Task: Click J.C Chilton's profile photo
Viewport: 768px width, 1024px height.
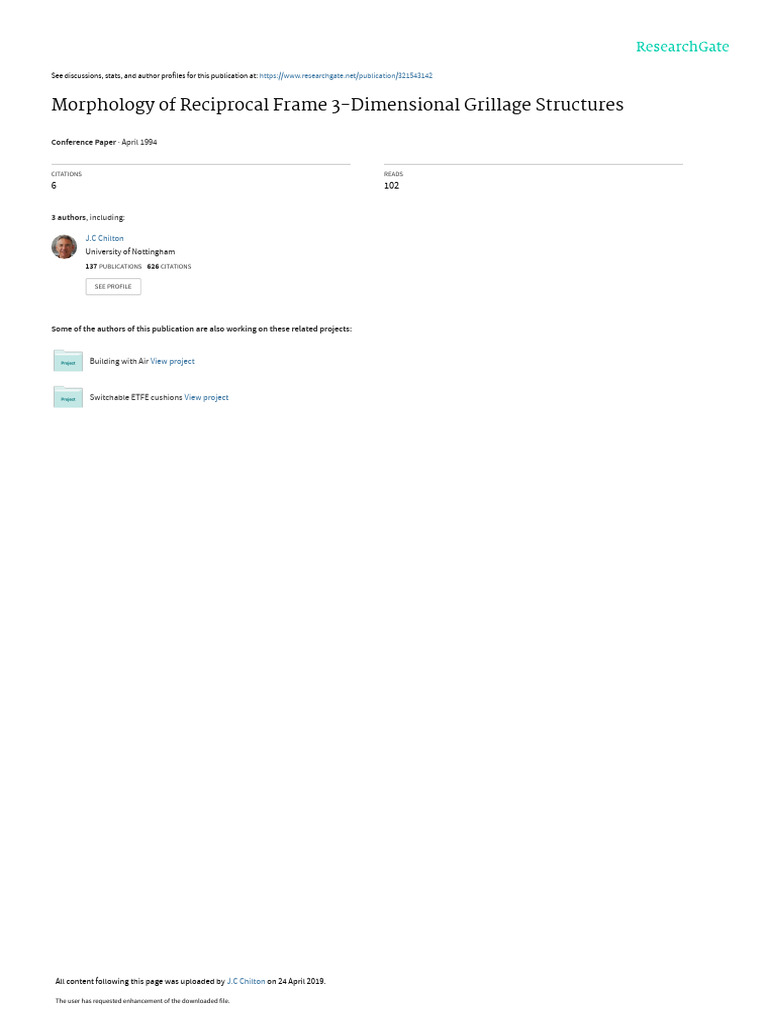Action: point(64,247)
